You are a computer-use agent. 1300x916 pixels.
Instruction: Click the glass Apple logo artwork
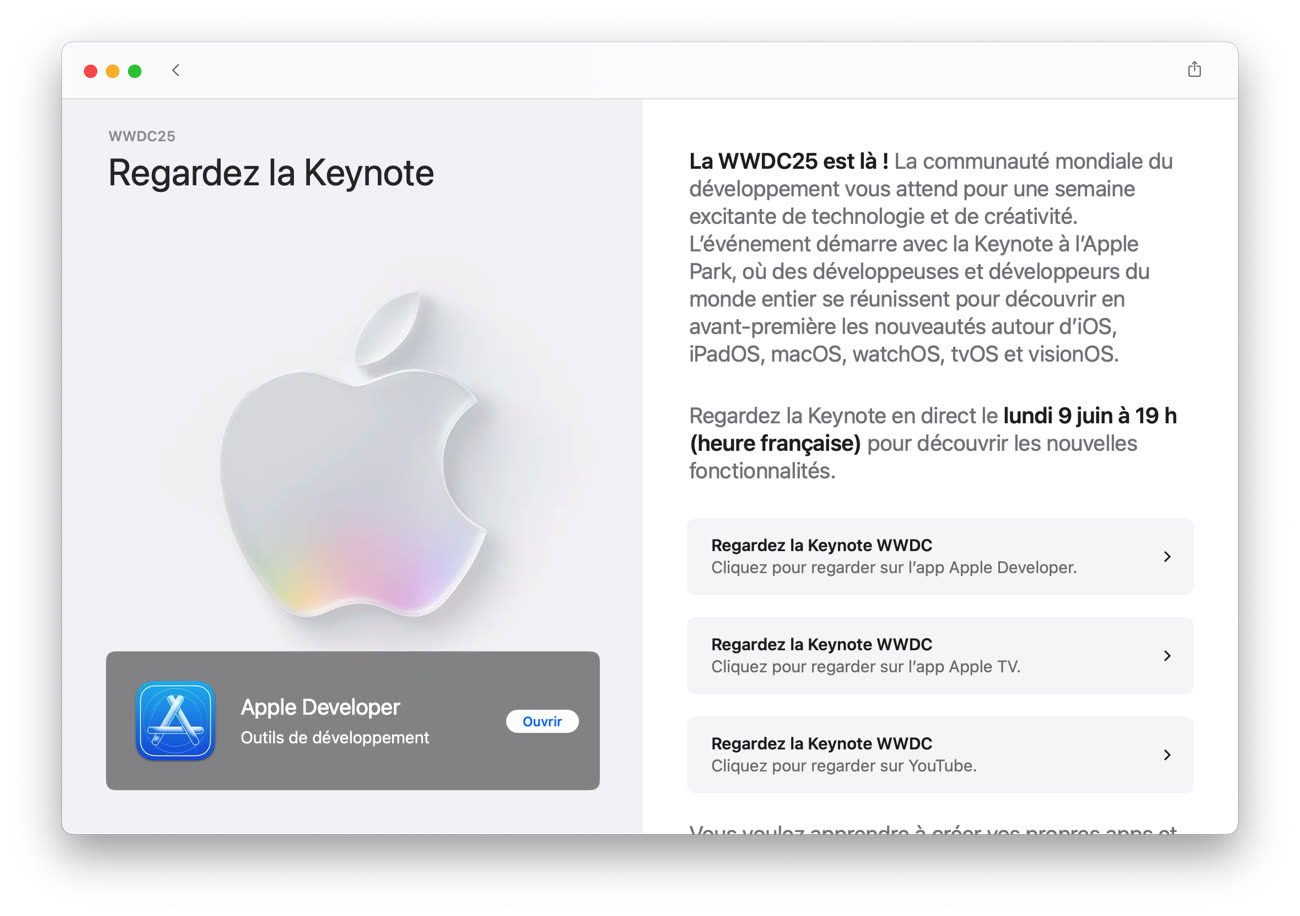pyautogui.click(x=352, y=455)
